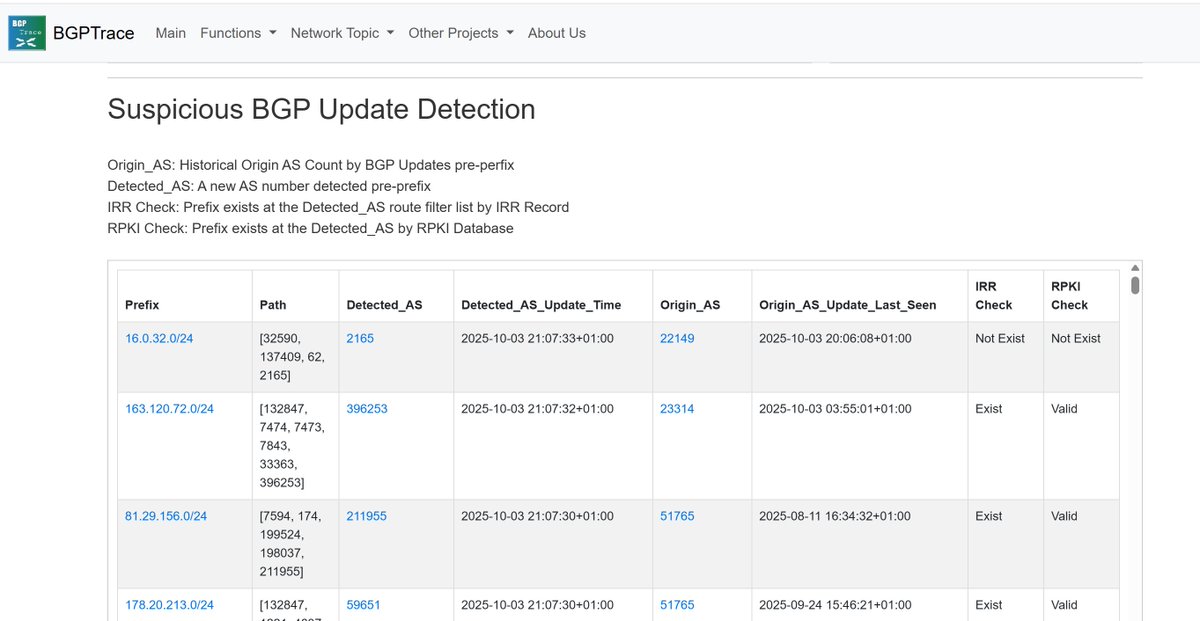Click the 'Origin_AS: Historical Origin' description line
1200x621 pixels.
[x=310, y=165]
